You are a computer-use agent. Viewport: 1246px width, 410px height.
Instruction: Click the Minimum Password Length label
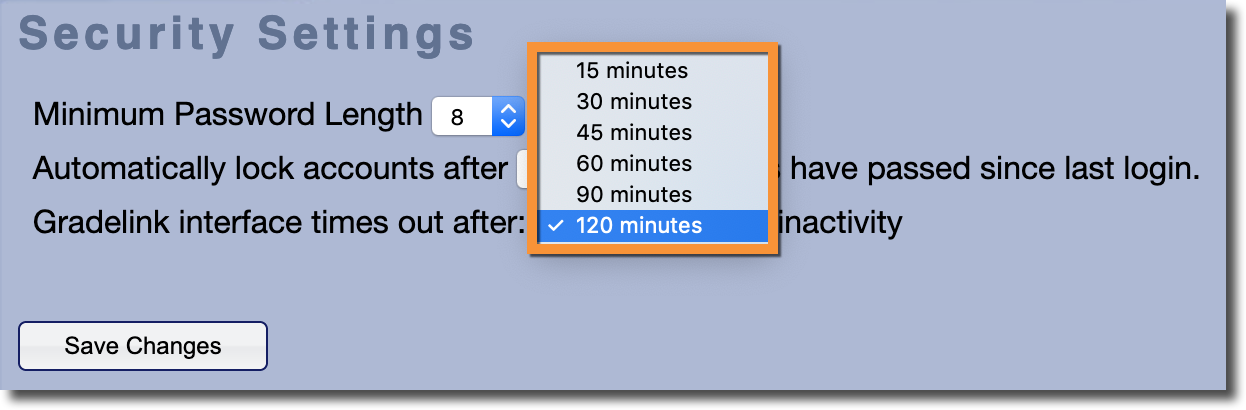tap(228, 116)
